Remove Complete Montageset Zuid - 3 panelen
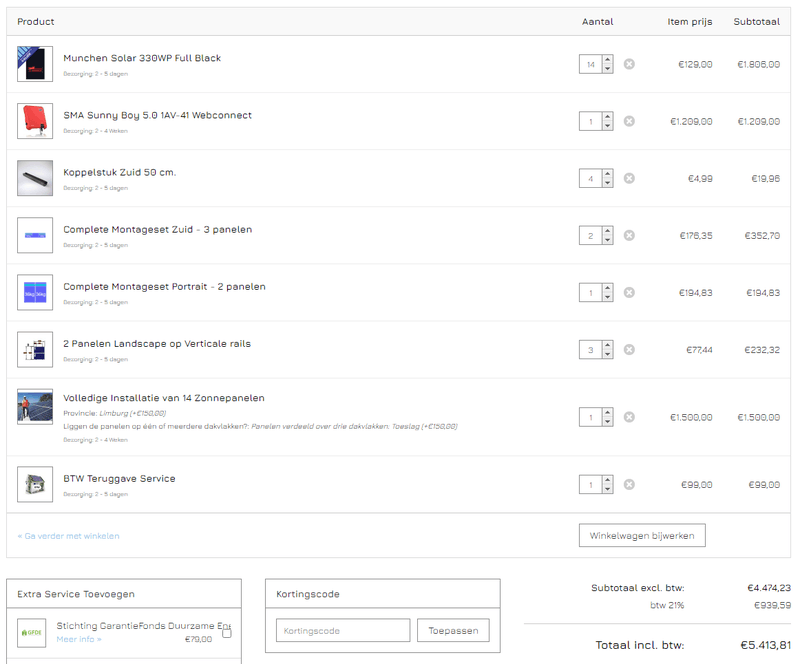 click(629, 235)
